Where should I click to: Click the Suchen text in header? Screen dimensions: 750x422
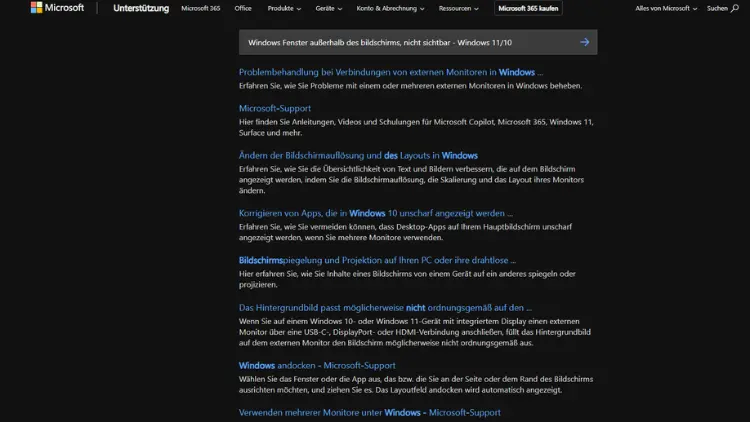tap(717, 9)
